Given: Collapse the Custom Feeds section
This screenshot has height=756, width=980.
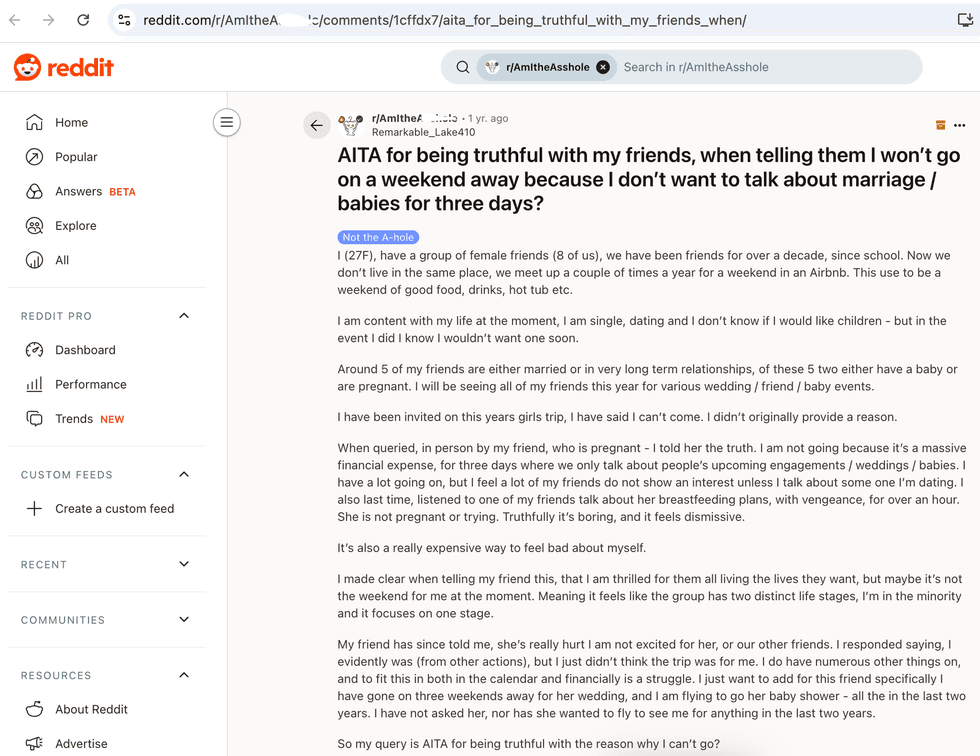Looking at the screenshot, I should 184,474.
